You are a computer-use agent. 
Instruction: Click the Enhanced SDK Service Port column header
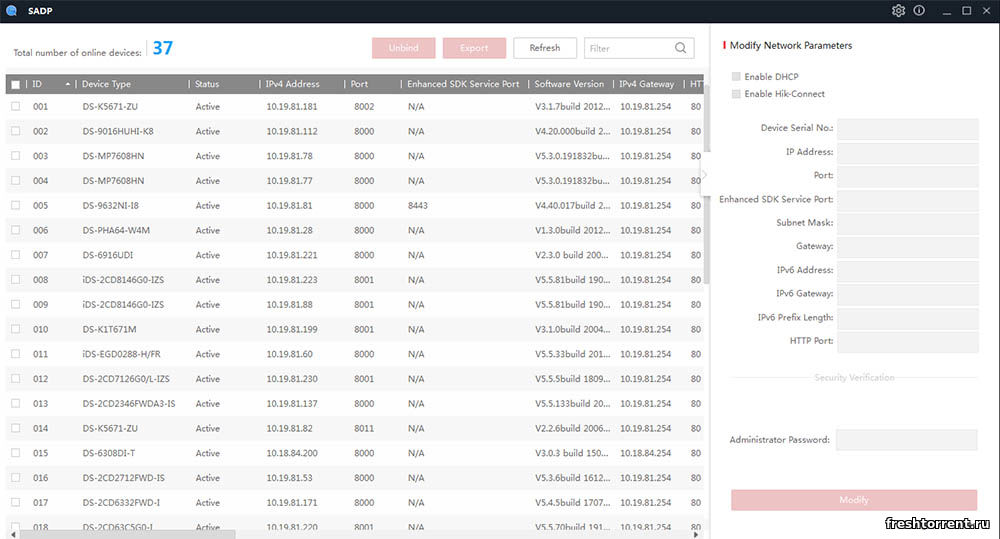(463, 84)
